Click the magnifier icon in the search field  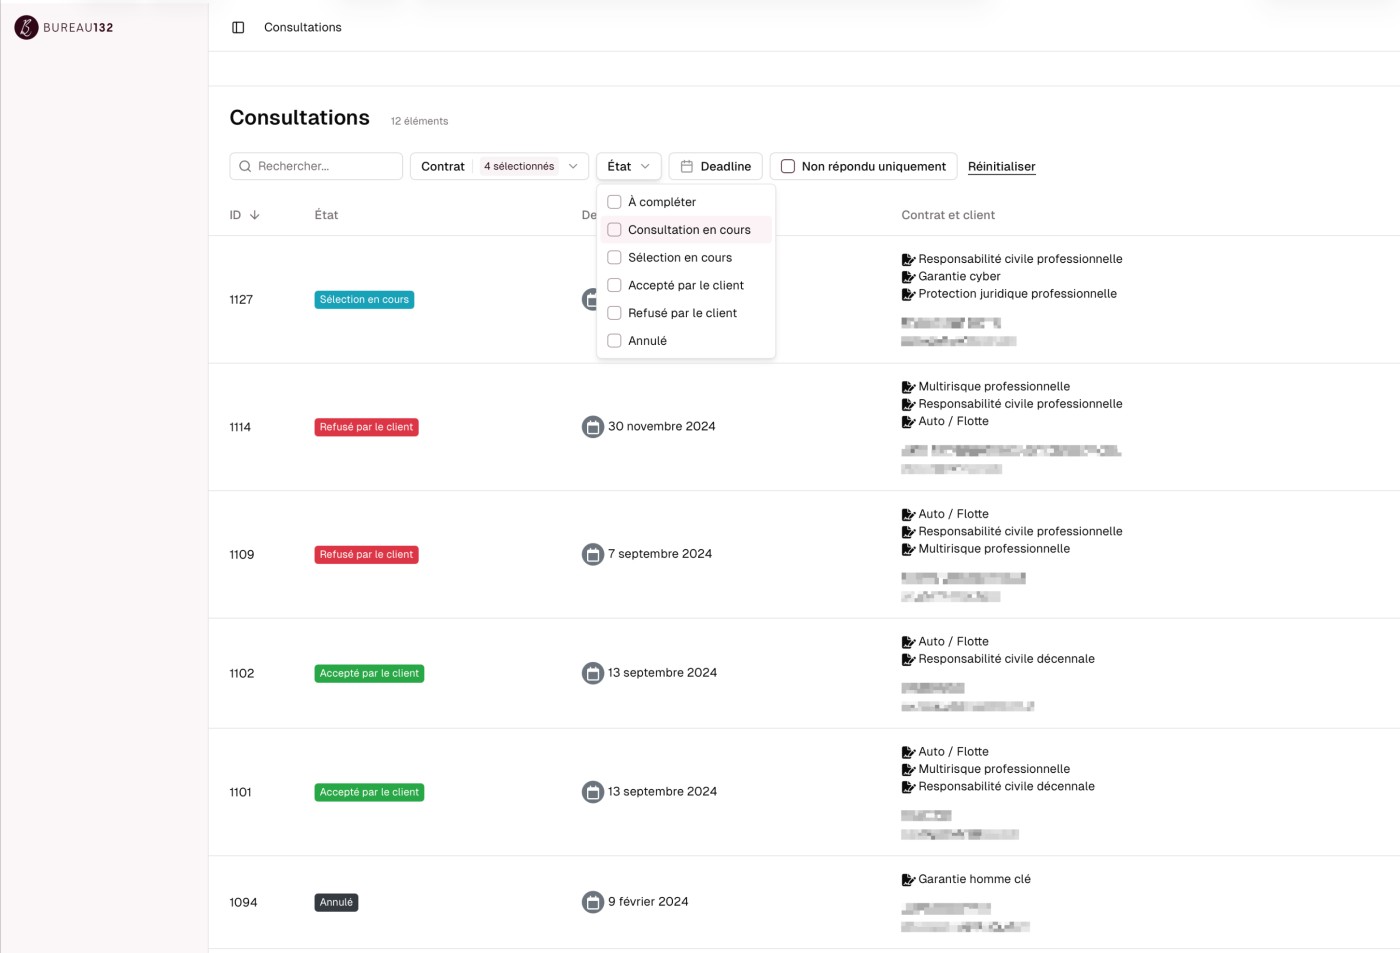pos(246,166)
